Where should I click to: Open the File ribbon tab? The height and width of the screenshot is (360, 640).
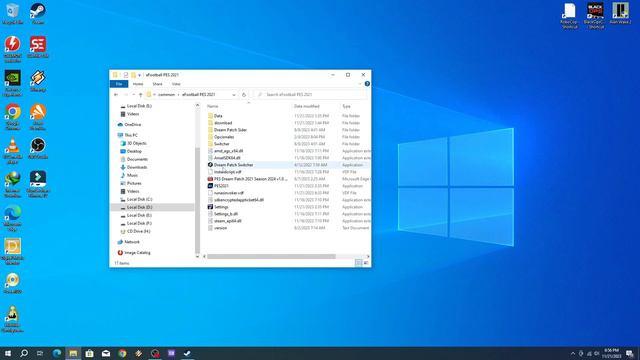119,84
